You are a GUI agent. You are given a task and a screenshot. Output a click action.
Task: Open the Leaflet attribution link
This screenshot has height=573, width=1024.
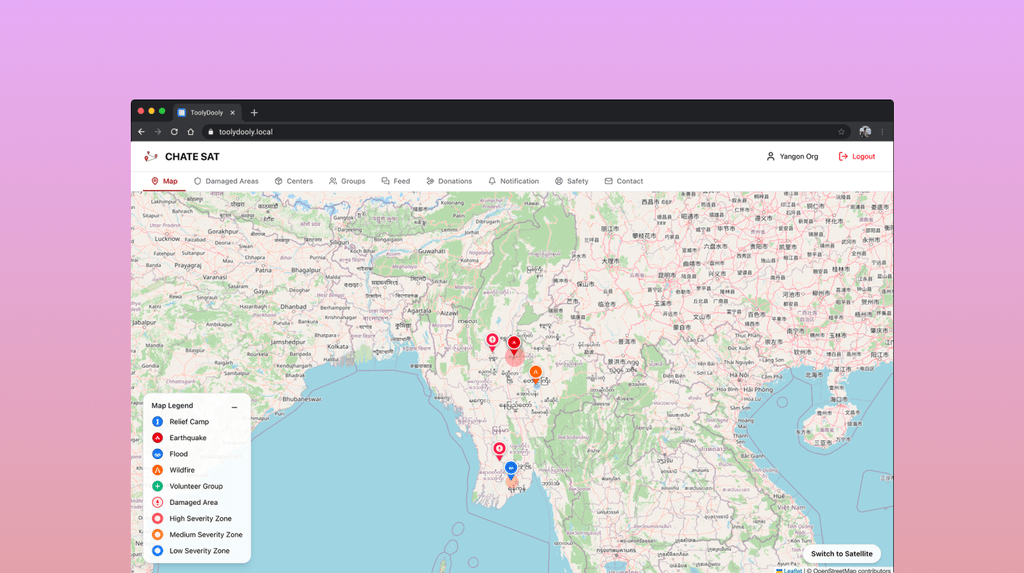792,570
